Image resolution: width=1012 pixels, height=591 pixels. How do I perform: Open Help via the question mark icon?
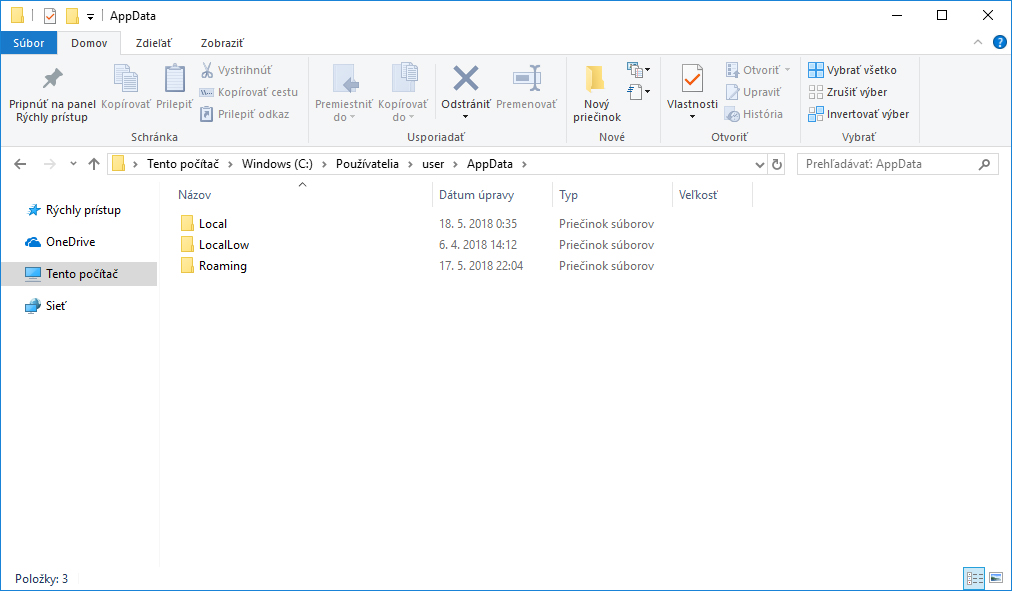tap(999, 43)
